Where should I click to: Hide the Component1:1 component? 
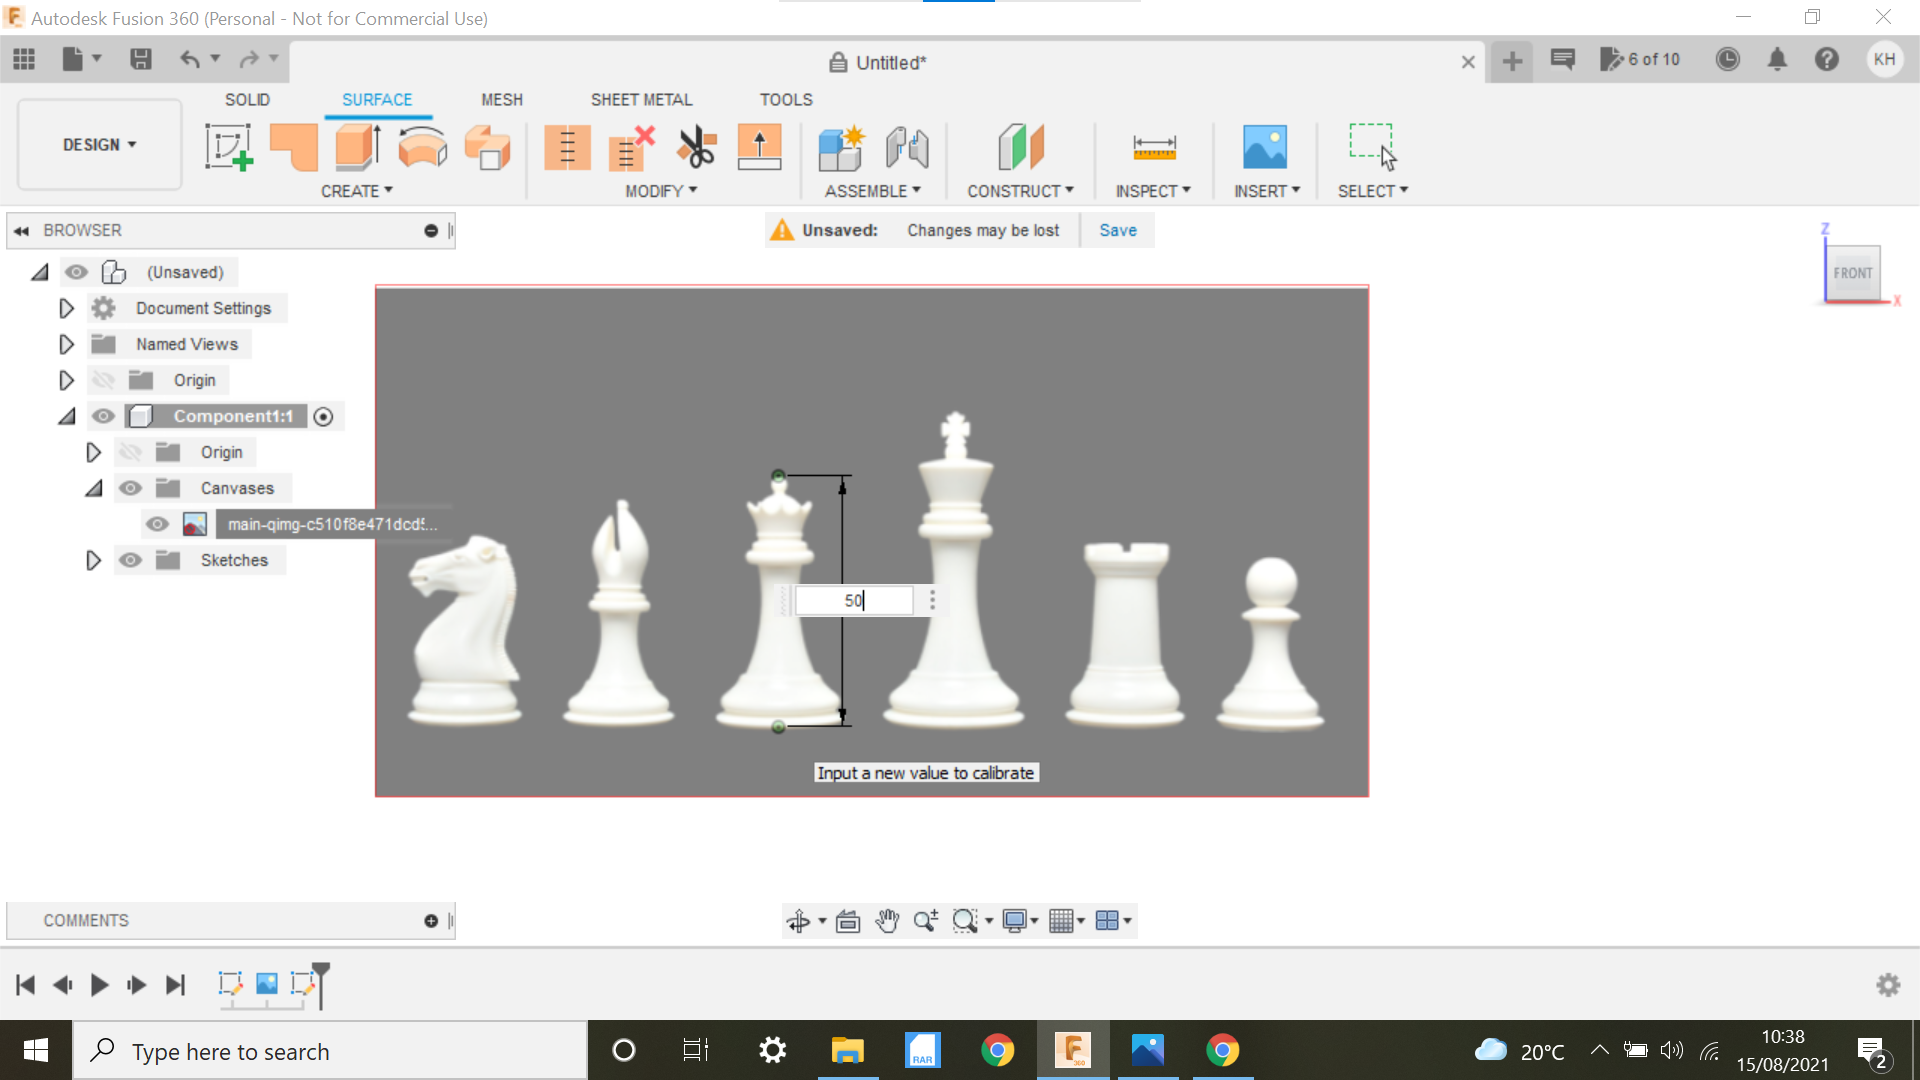coord(103,416)
